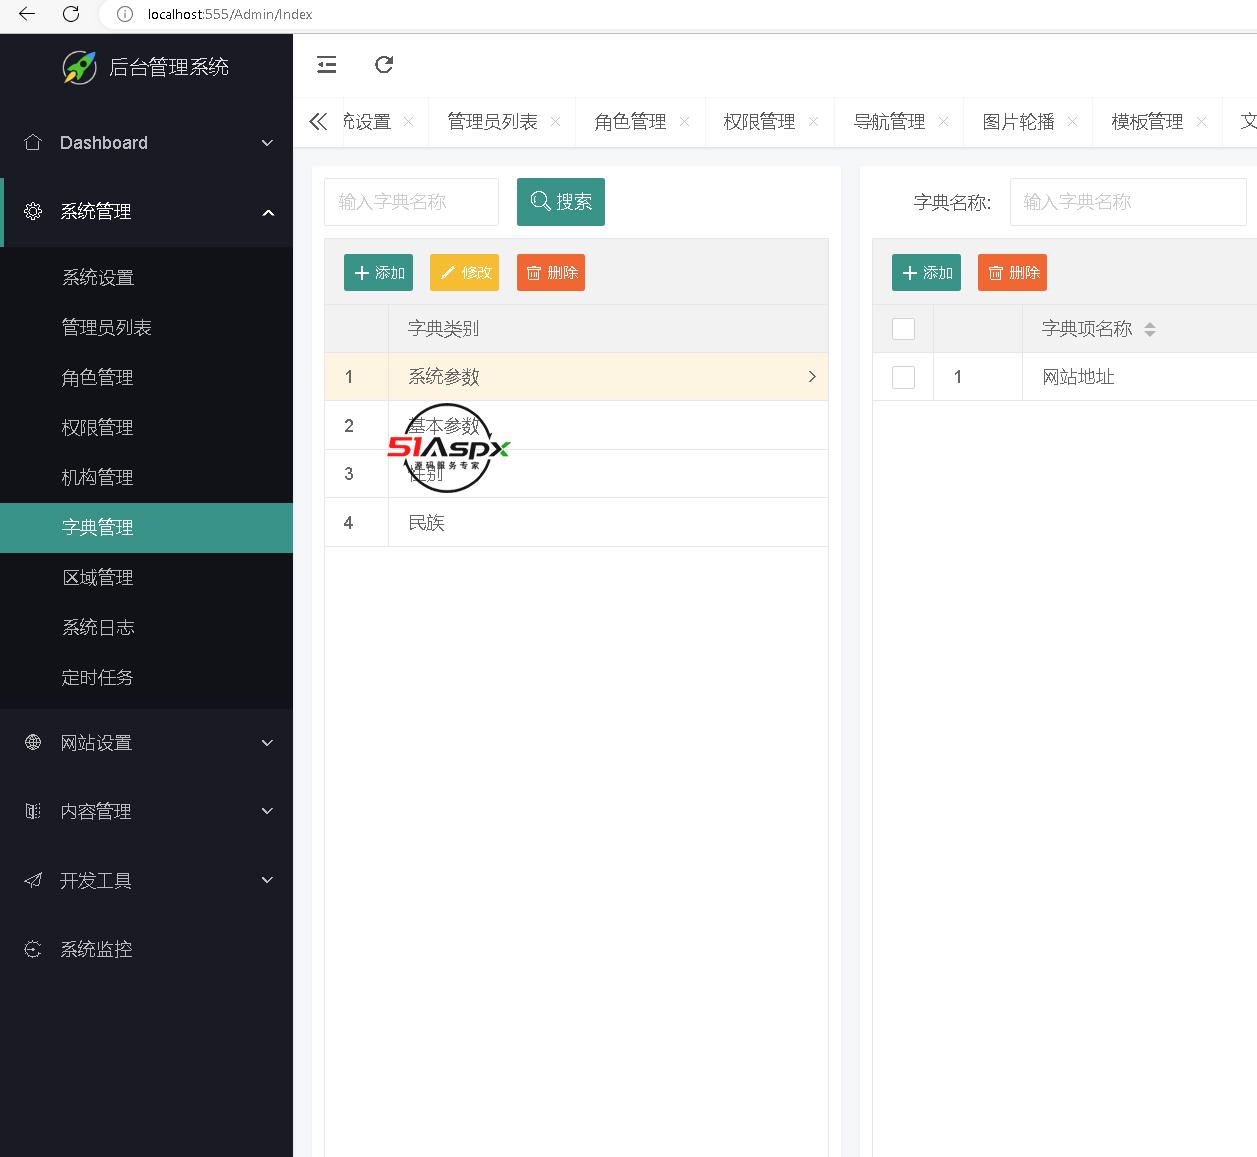
Task: Switch to 图片轮播 tab
Action: click(x=1018, y=121)
